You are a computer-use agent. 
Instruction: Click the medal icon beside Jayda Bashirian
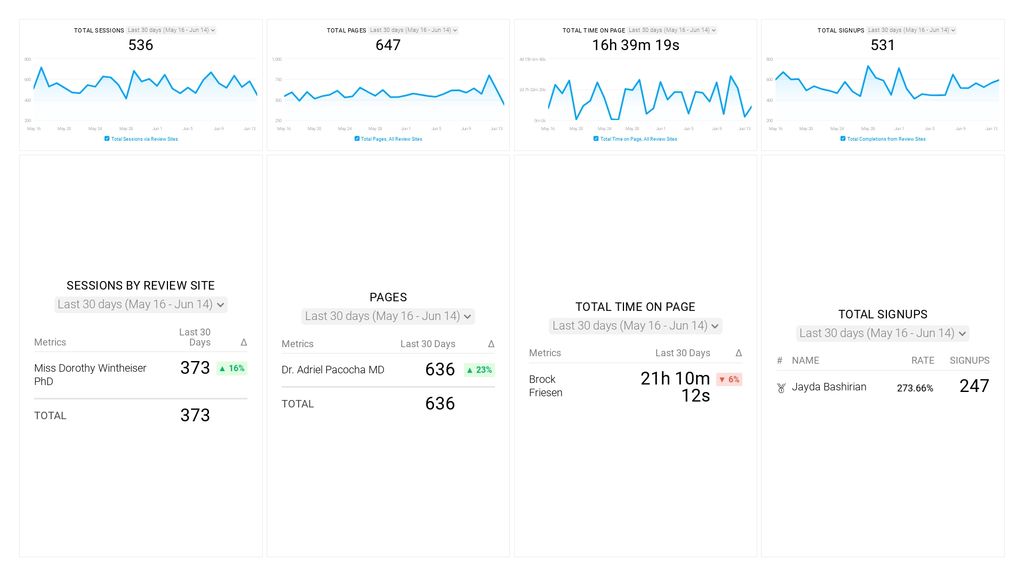click(x=781, y=388)
